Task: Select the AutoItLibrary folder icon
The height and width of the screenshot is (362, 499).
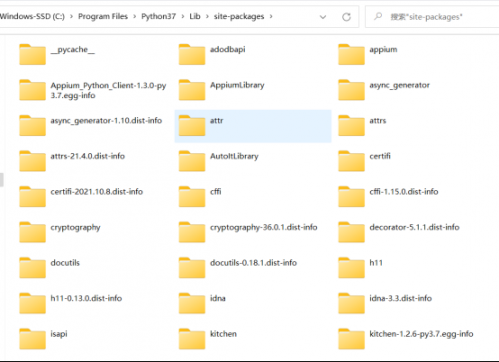Action: point(192,161)
